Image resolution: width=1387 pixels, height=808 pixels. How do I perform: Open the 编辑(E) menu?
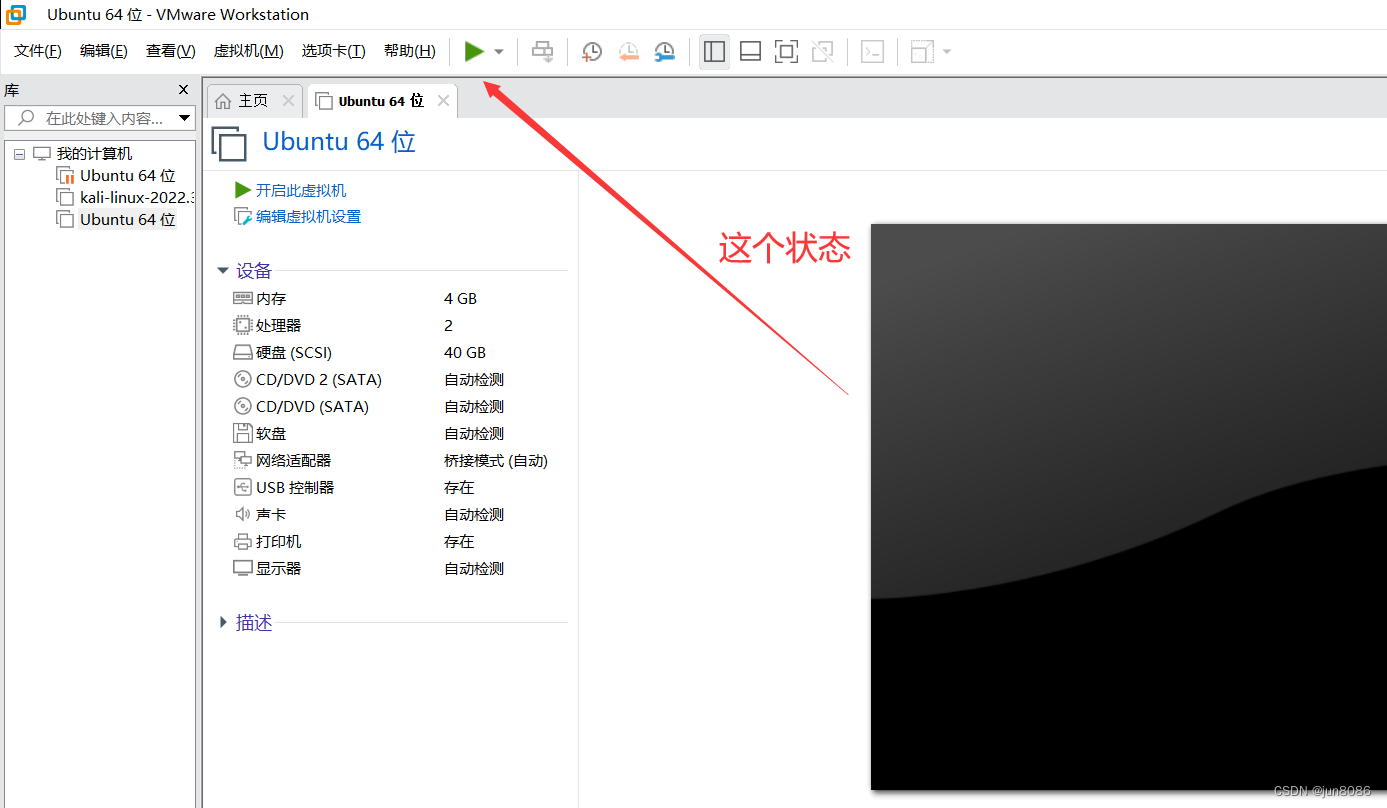coord(104,51)
